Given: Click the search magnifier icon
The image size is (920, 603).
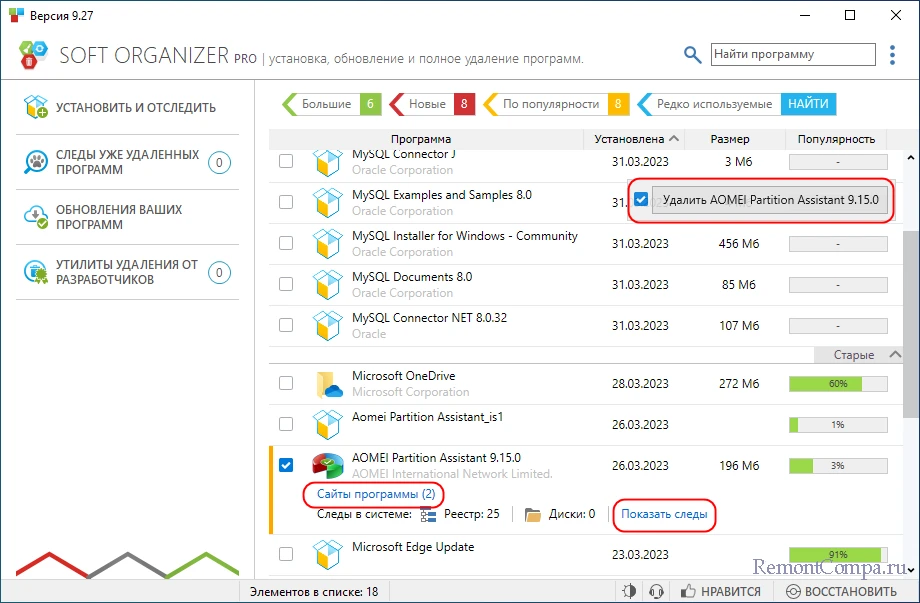Looking at the screenshot, I should (692, 55).
